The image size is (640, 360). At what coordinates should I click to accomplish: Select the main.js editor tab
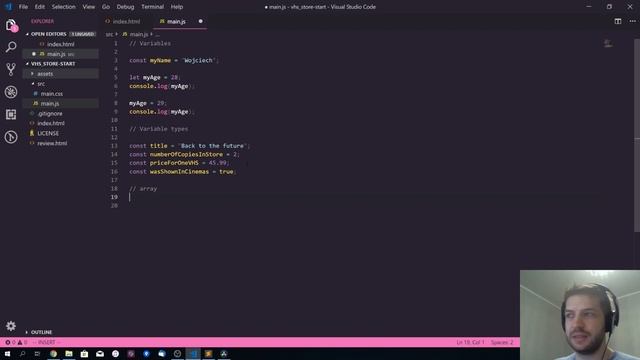point(180,21)
